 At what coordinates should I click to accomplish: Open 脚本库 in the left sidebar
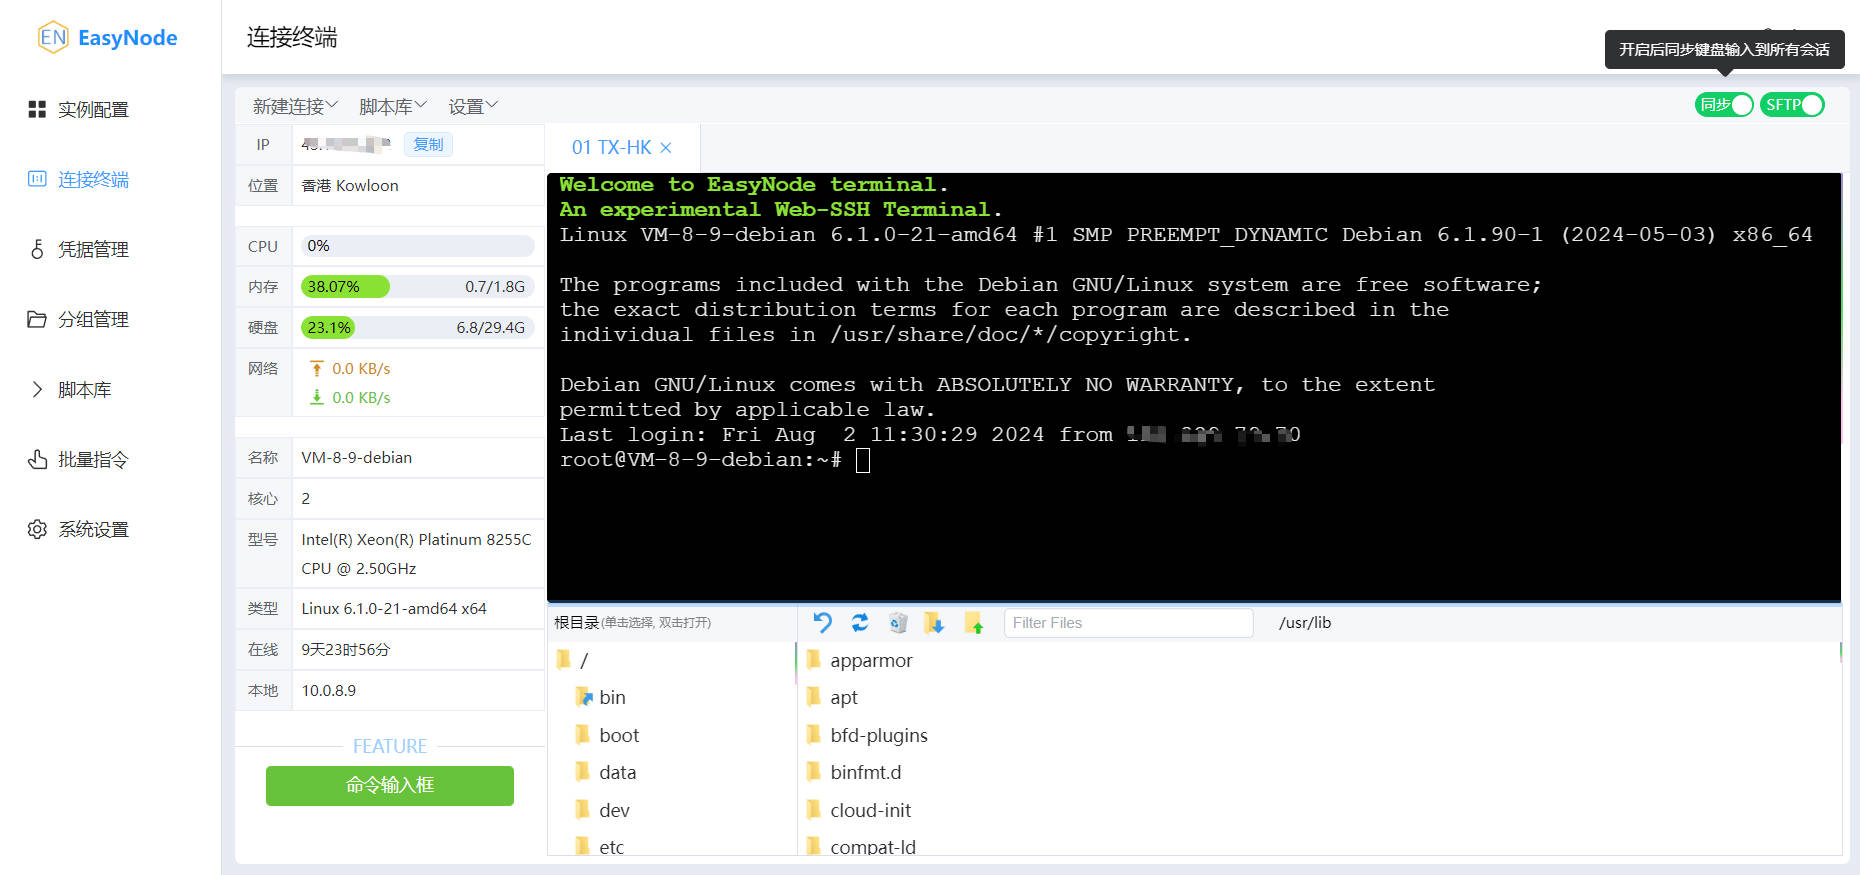click(x=84, y=390)
